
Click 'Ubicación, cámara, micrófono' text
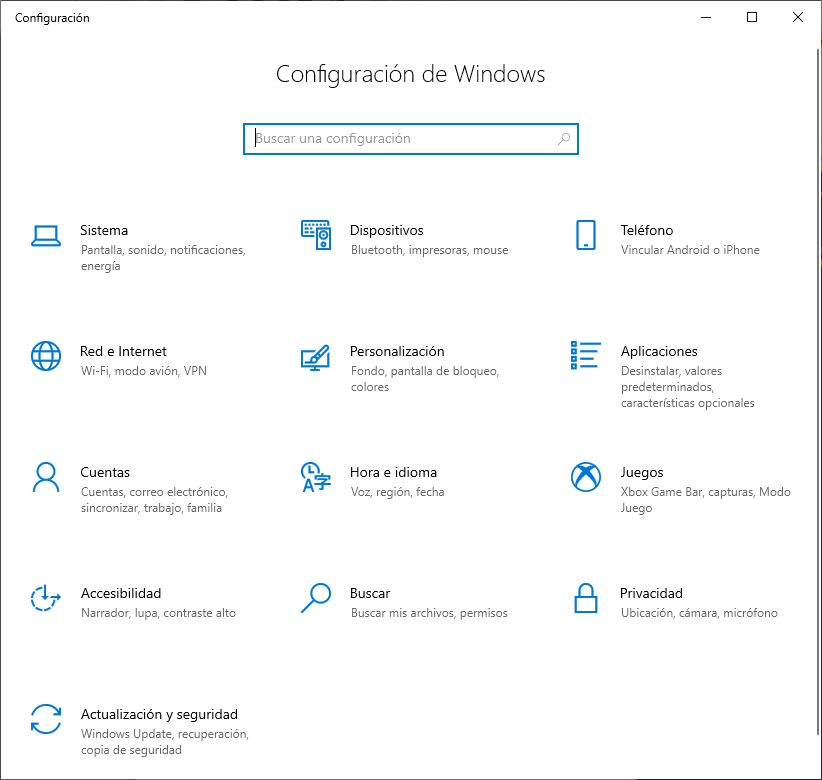[699, 614]
